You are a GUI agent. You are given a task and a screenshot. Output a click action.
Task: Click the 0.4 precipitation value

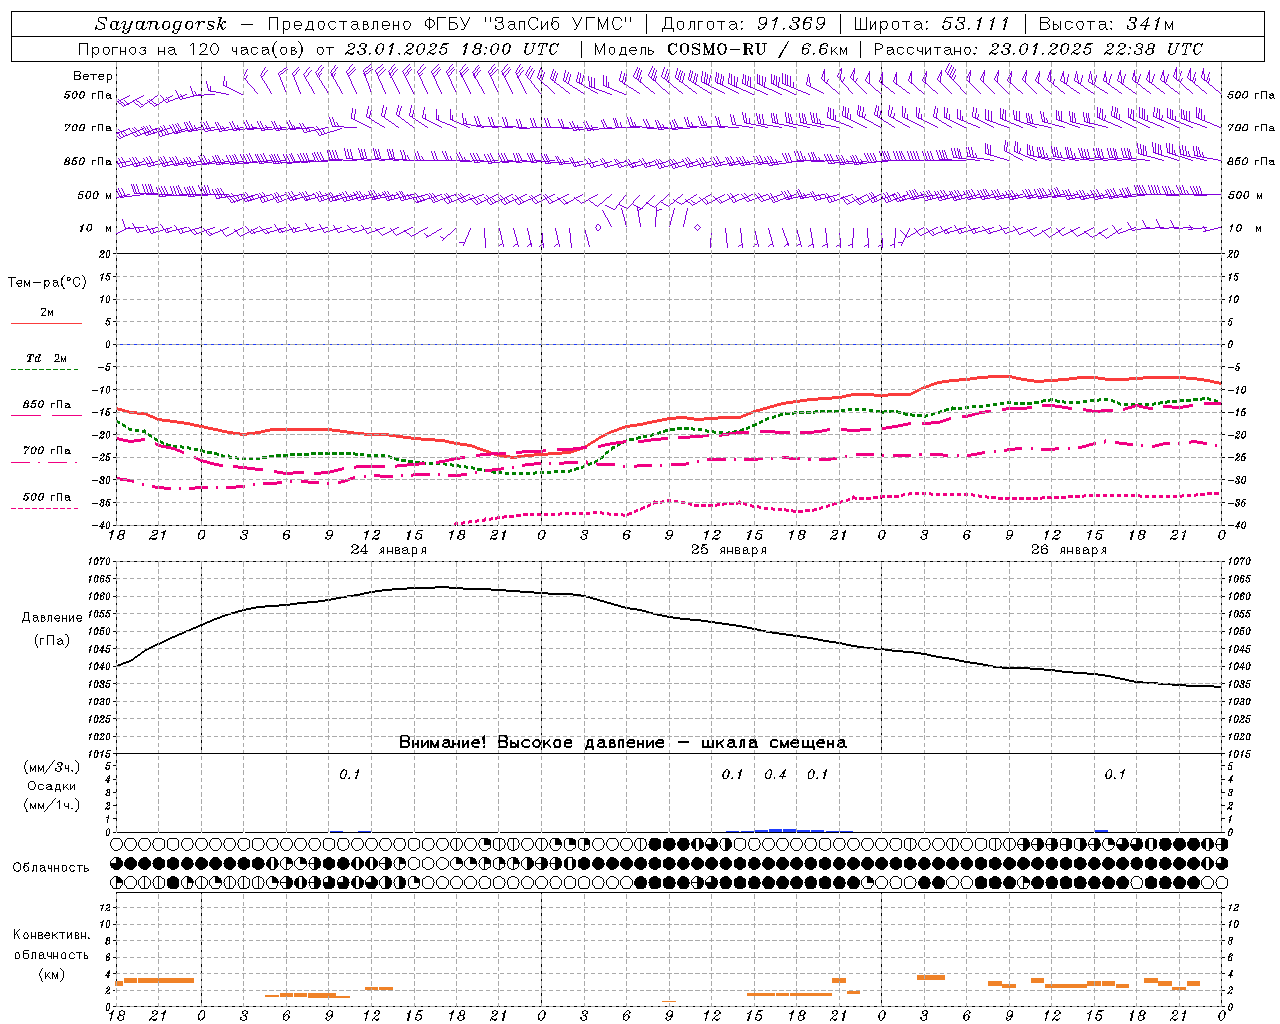pos(775,774)
